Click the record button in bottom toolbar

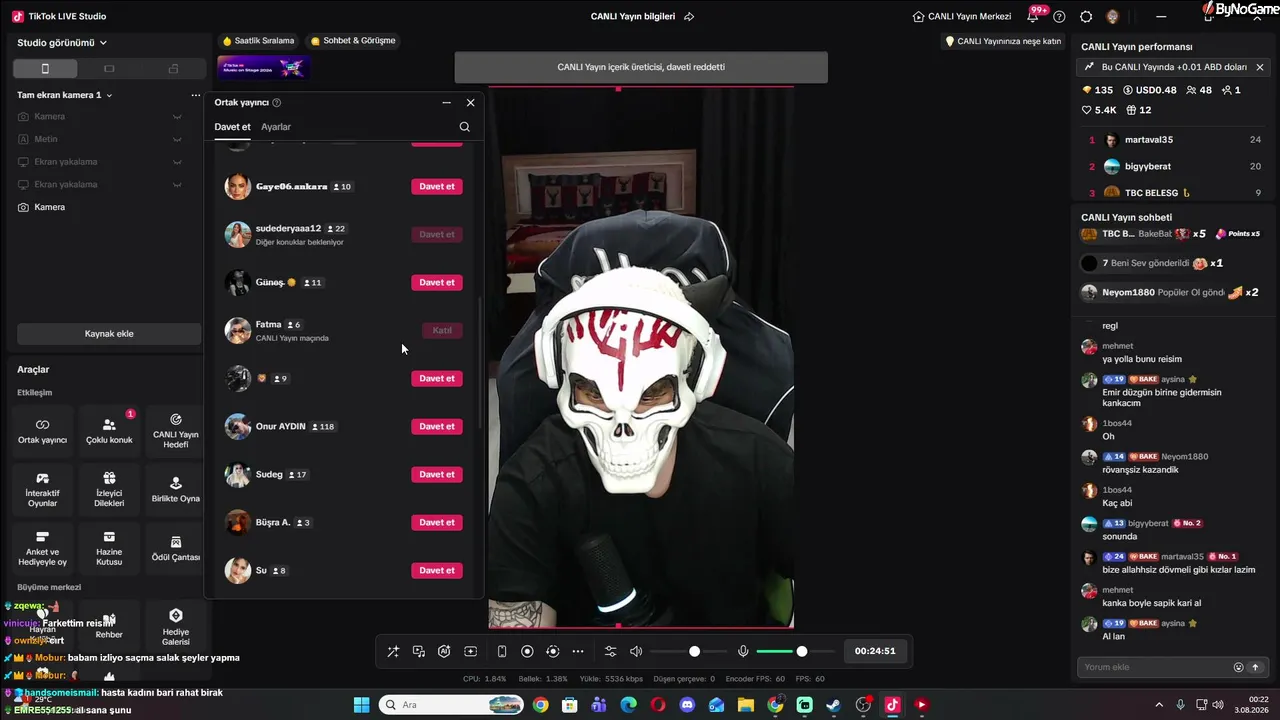(x=528, y=652)
